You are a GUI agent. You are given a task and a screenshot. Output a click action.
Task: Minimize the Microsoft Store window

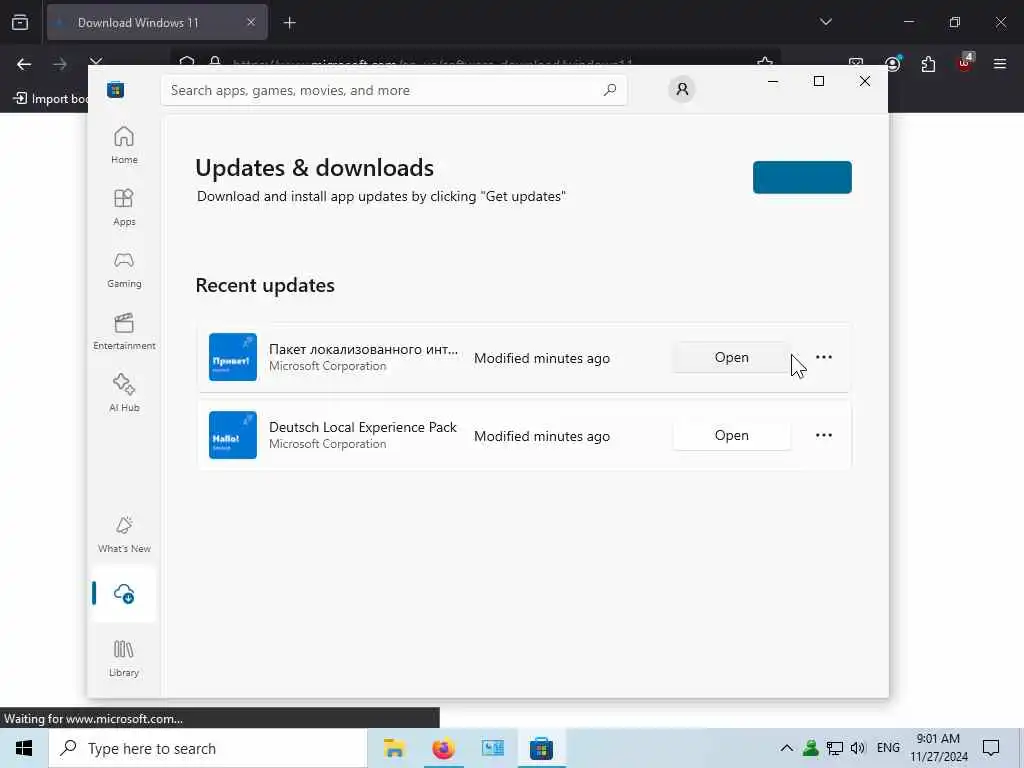click(773, 81)
